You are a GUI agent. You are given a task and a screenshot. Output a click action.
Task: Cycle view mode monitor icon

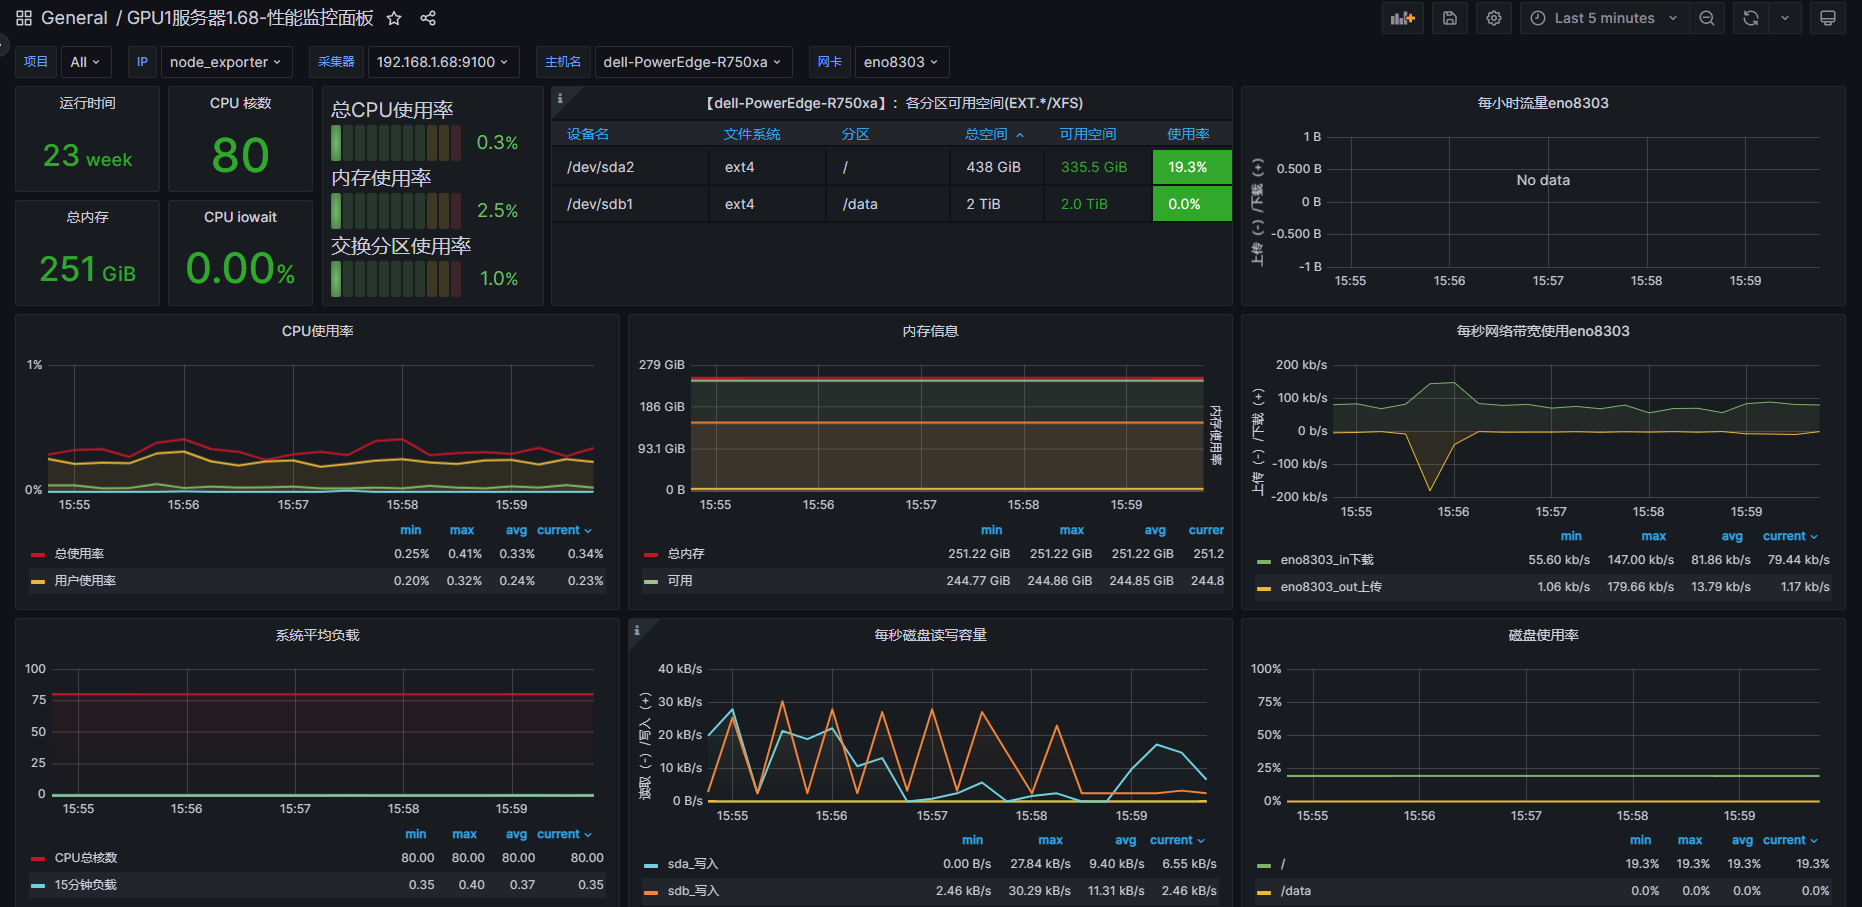pos(1828,18)
